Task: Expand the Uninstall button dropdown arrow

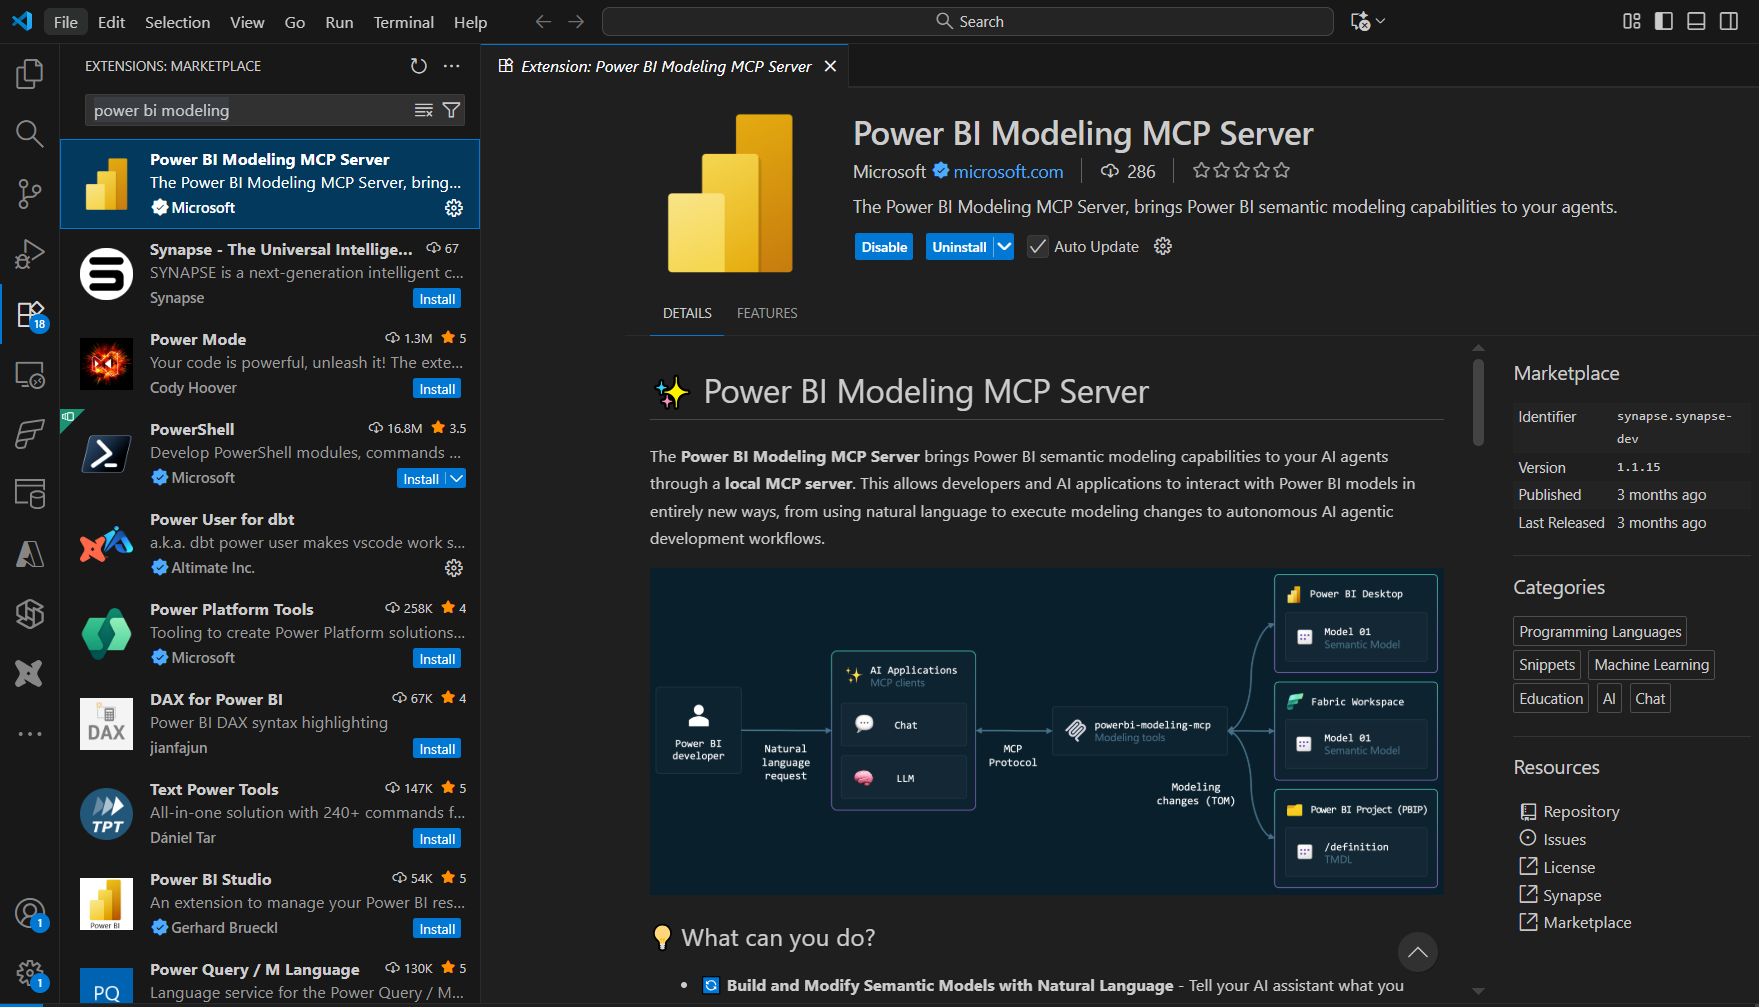Action: coord(1004,247)
